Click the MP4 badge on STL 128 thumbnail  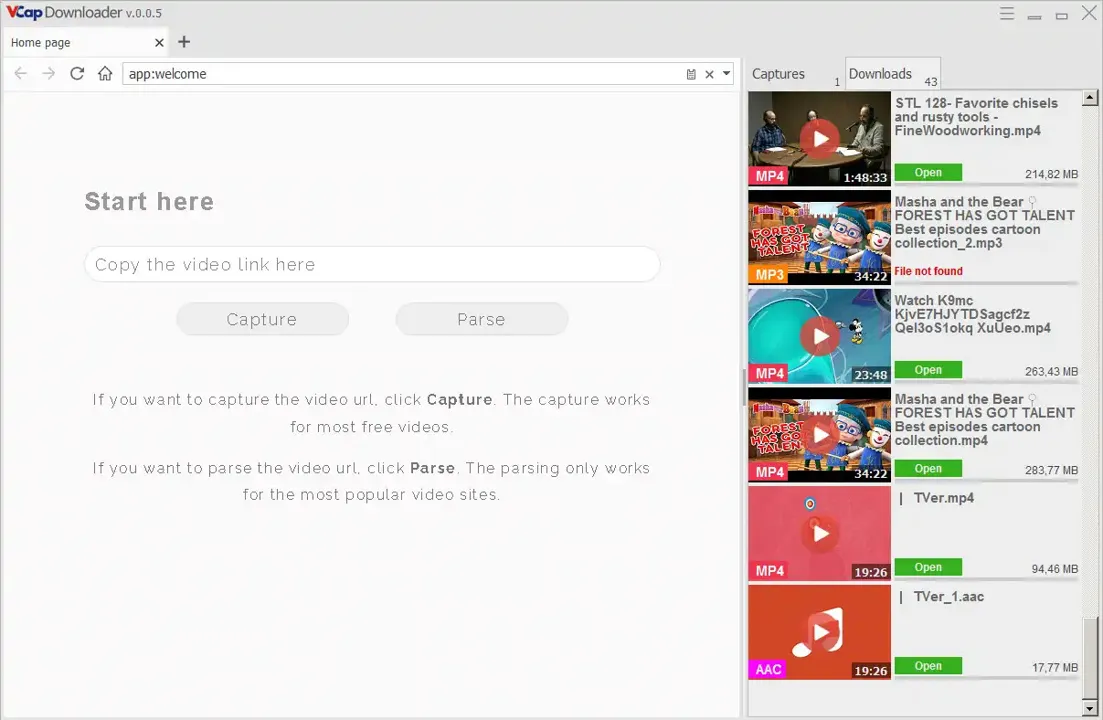770,176
